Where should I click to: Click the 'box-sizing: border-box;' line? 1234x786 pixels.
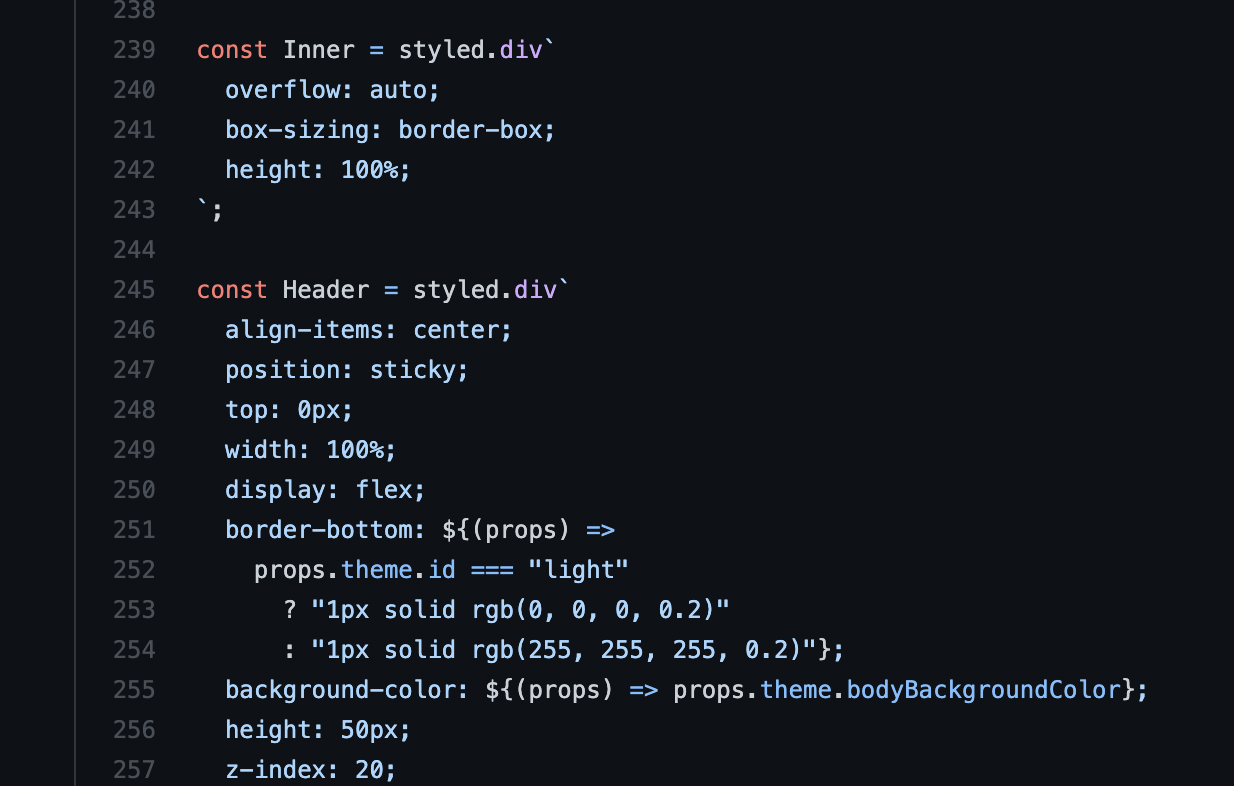[391, 130]
